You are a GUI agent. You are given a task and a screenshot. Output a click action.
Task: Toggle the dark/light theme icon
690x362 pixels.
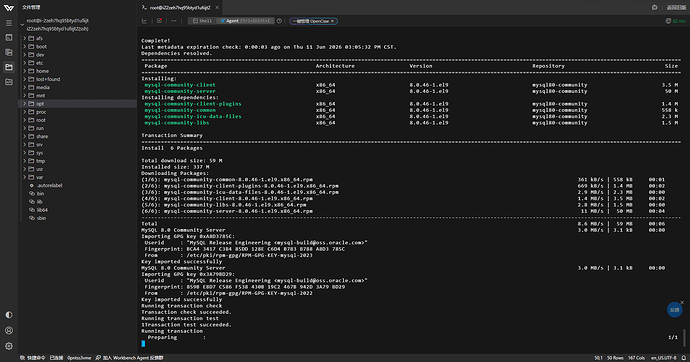coord(9,315)
